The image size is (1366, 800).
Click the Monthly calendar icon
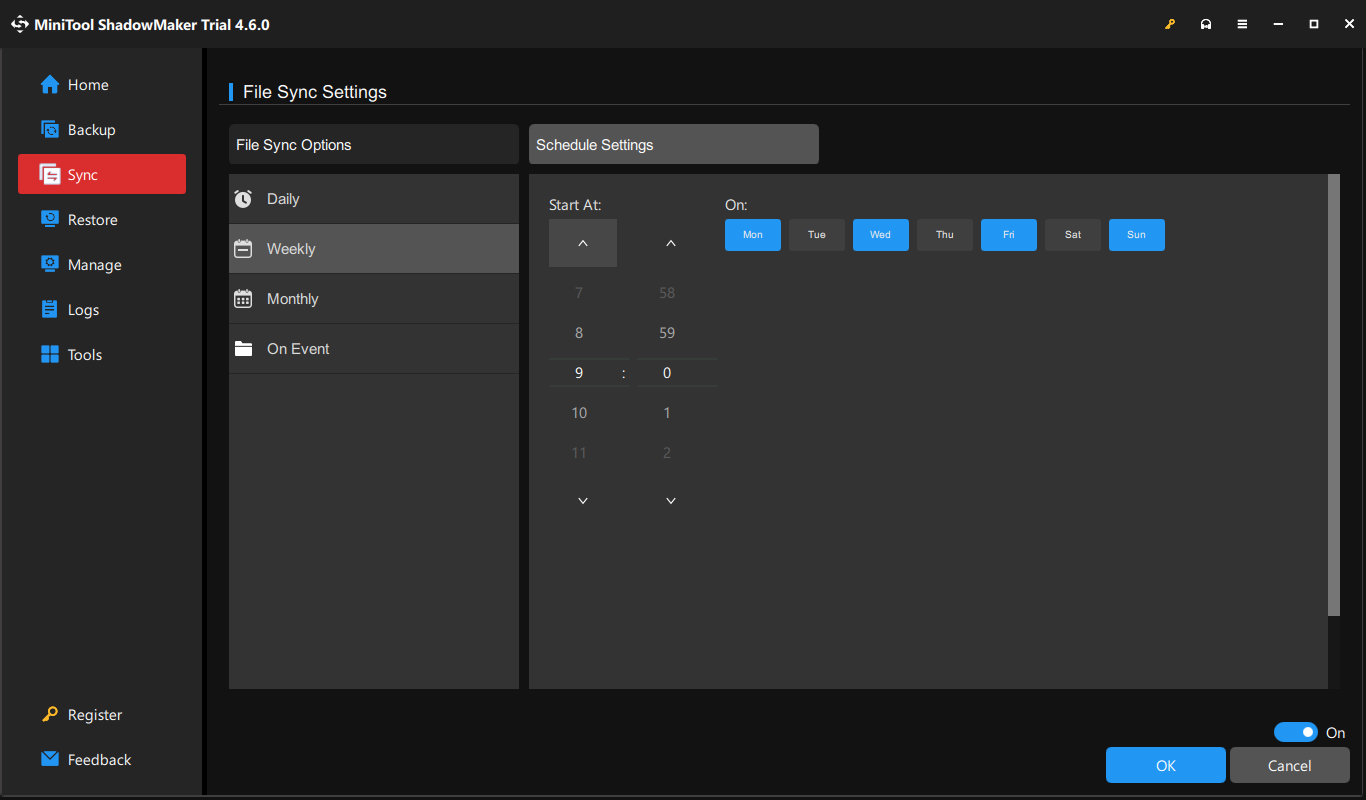click(x=243, y=299)
